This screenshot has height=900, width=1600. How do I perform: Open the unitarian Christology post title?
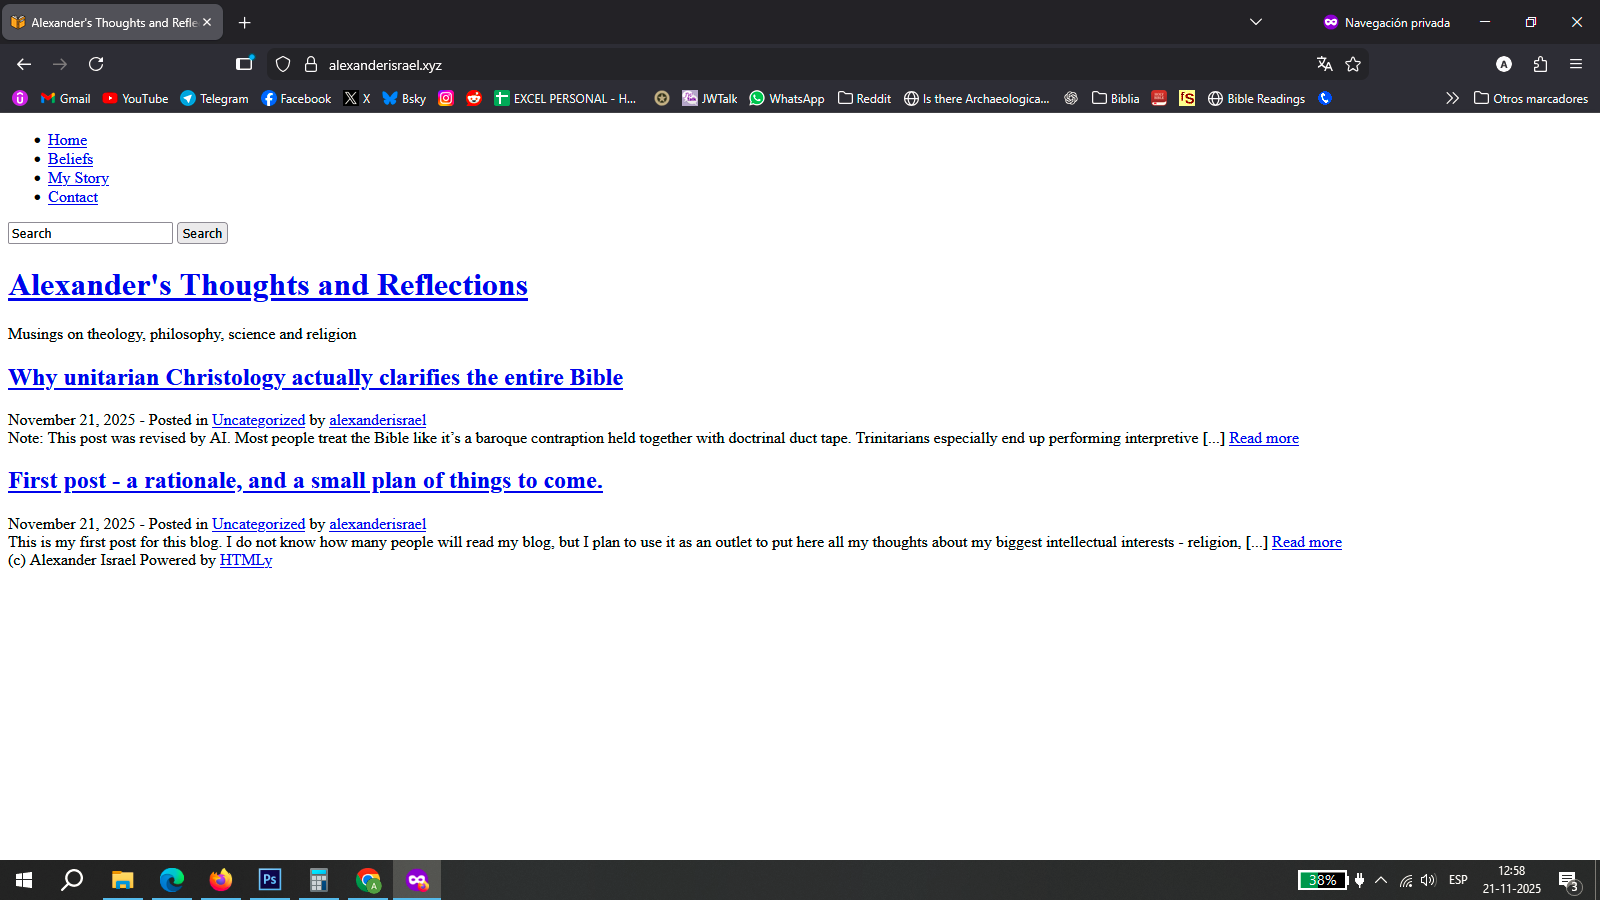(315, 378)
